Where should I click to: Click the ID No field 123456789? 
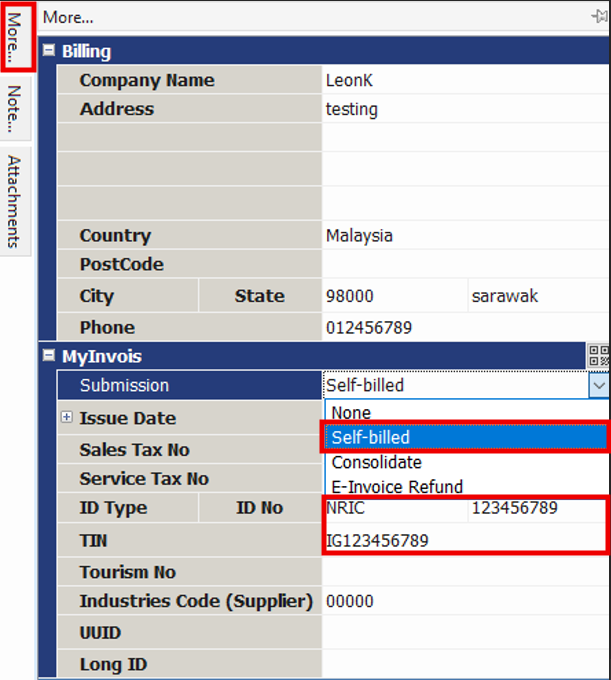(537, 508)
